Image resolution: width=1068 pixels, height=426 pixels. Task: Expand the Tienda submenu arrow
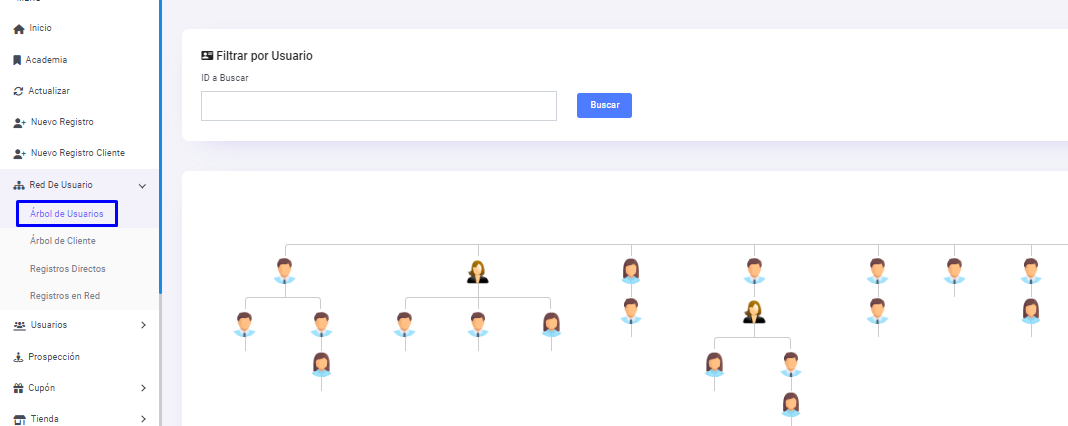[143, 419]
